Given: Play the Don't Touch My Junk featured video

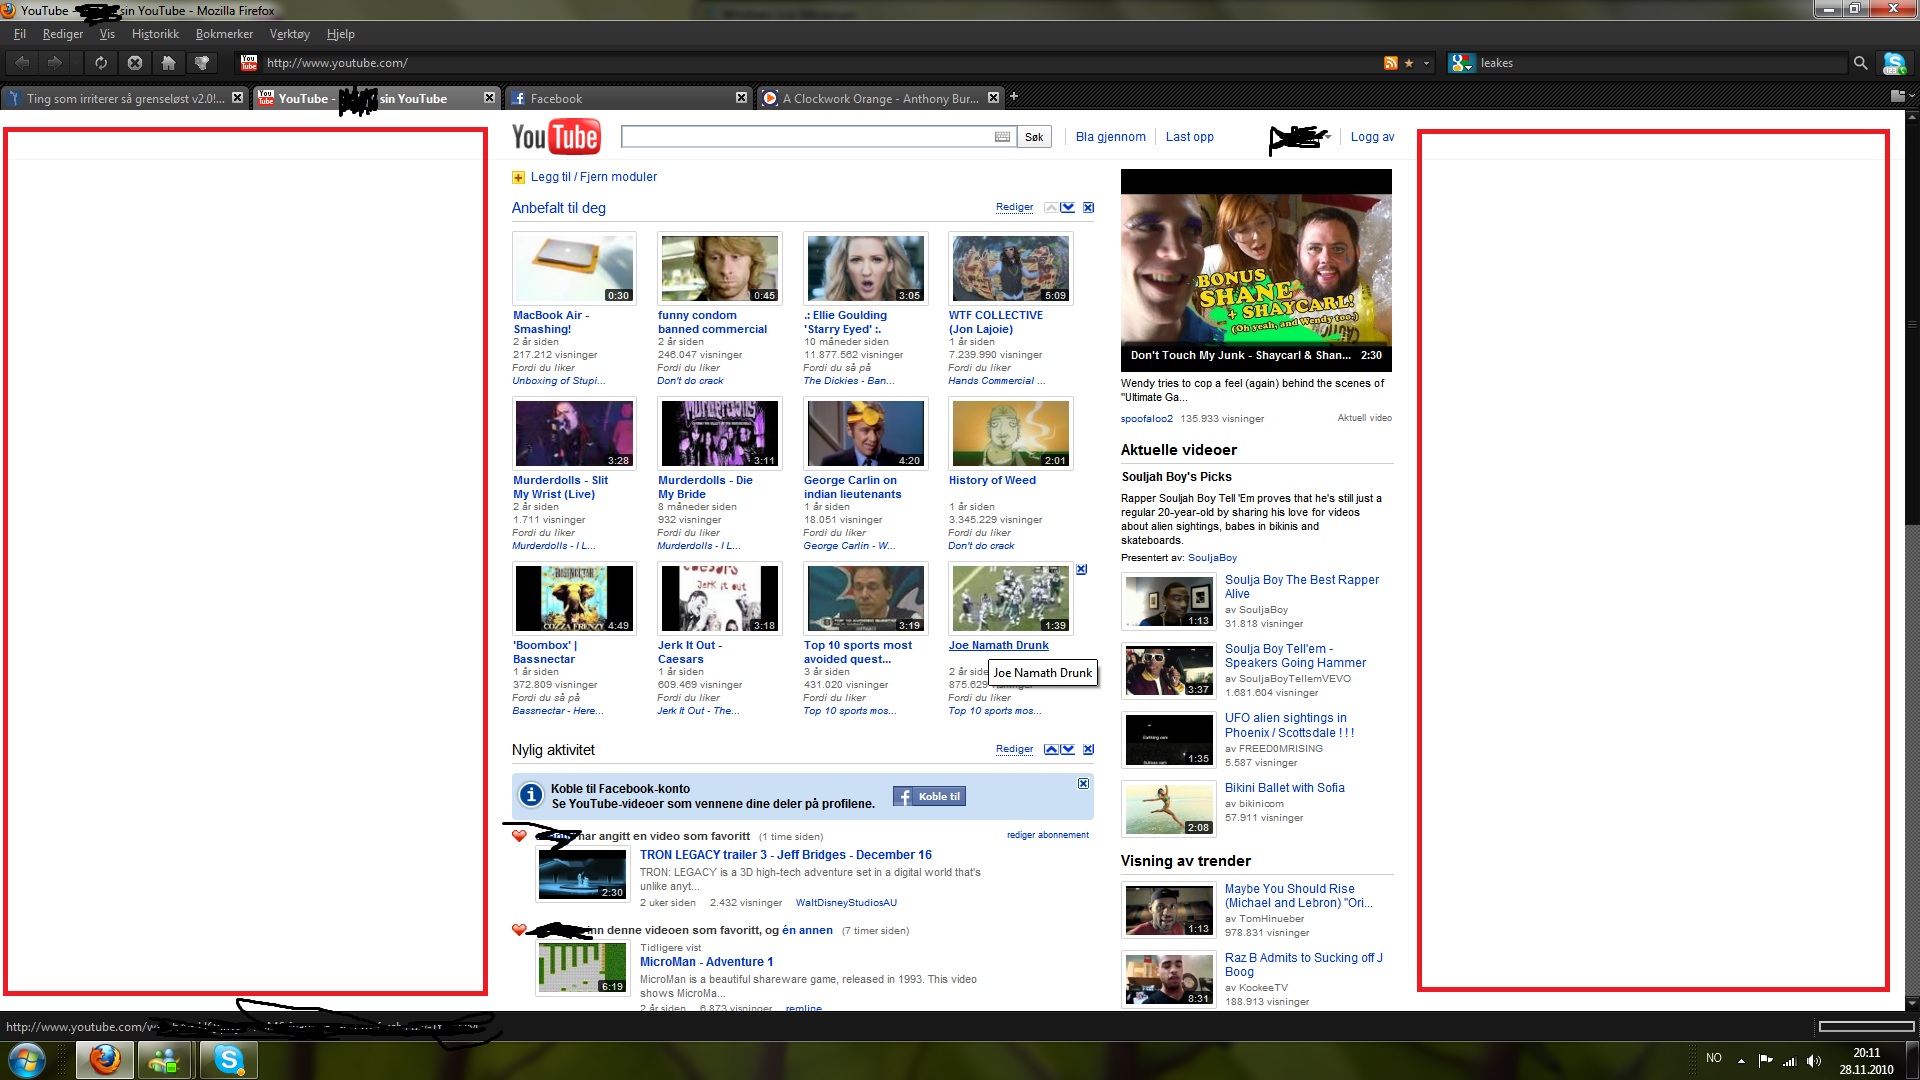Looking at the screenshot, I should pyautogui.click(x=1256, y=270).
